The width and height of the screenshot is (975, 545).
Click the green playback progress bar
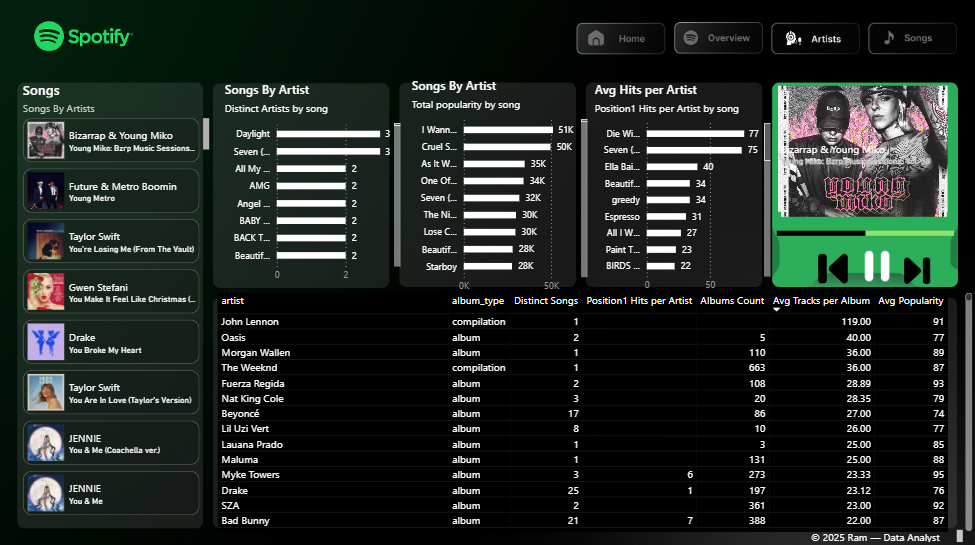864,233
